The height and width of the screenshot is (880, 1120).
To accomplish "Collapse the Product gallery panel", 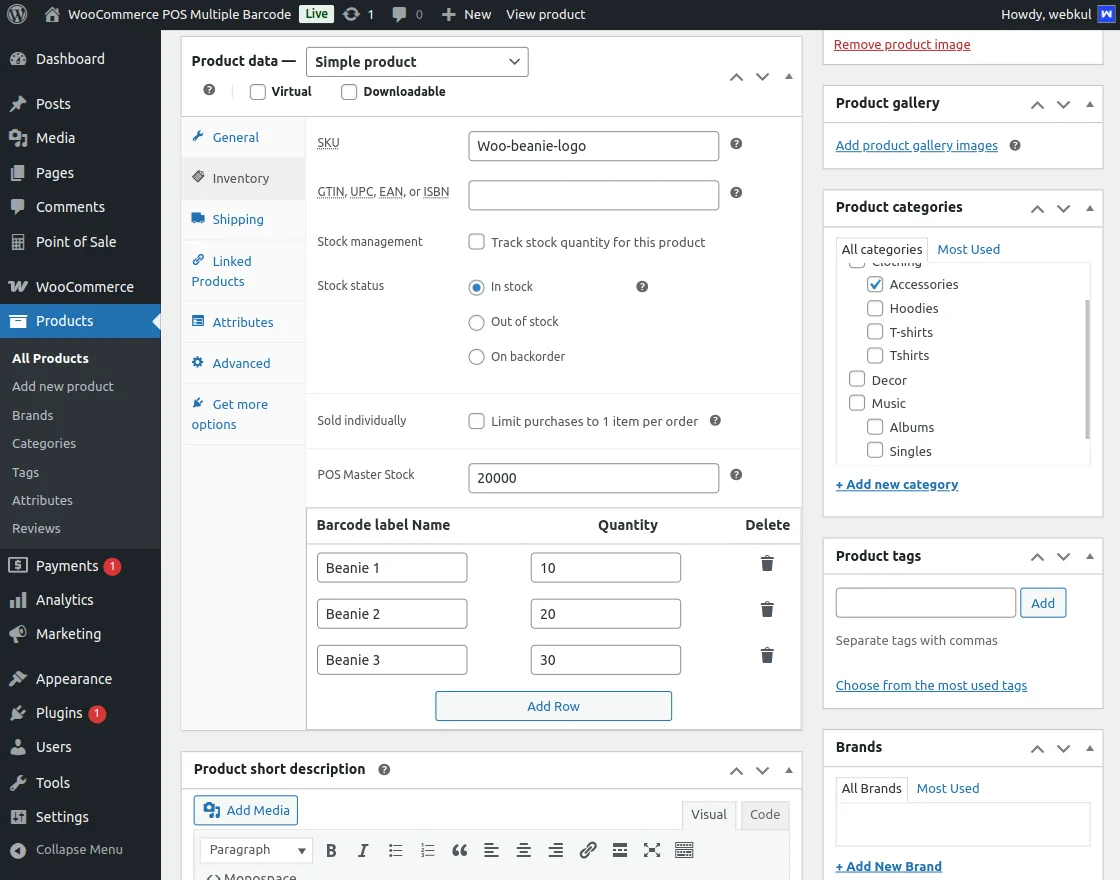I will [1089, 104].
